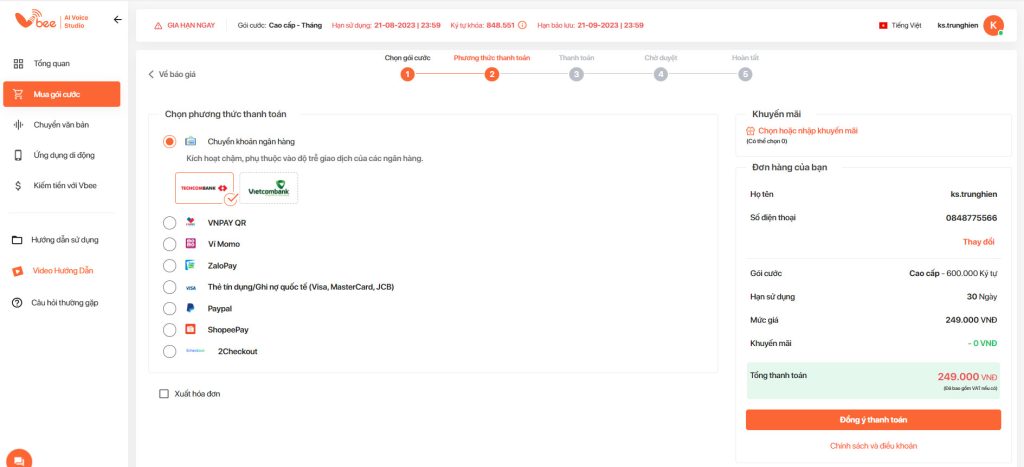Image resolution: width=1024 pixels, height=467 pixels.
Task: Choose the Vietcombank bank logo
Action: (x=268, y=187)
